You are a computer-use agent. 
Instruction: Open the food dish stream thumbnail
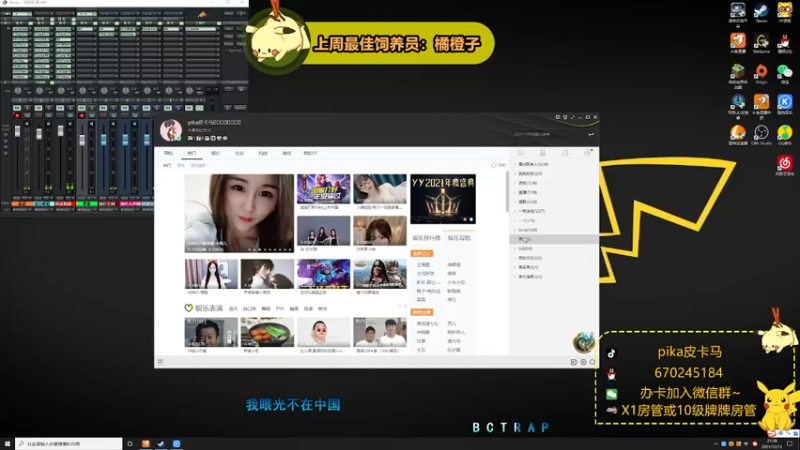point(267,332)
